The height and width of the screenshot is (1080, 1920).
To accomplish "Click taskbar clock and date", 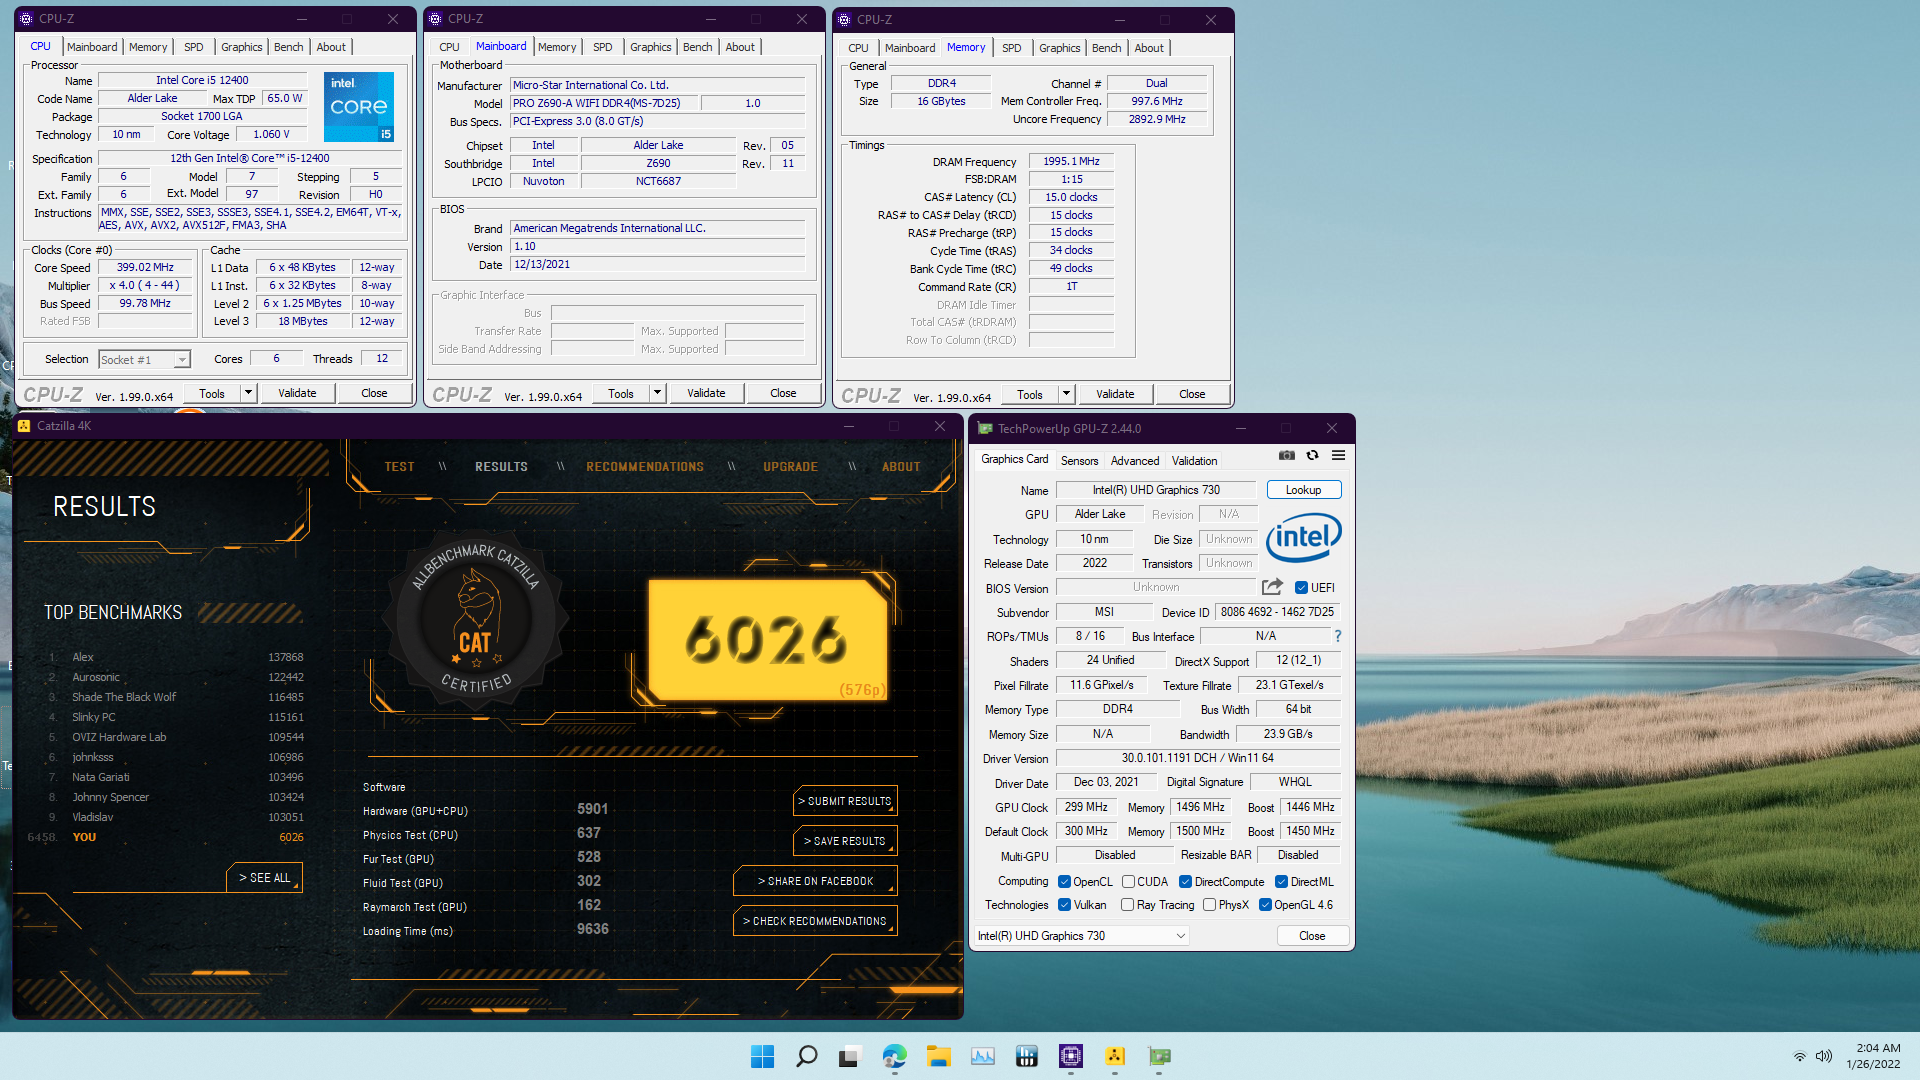I will pyautogui.click(x=1874, y=1056).
